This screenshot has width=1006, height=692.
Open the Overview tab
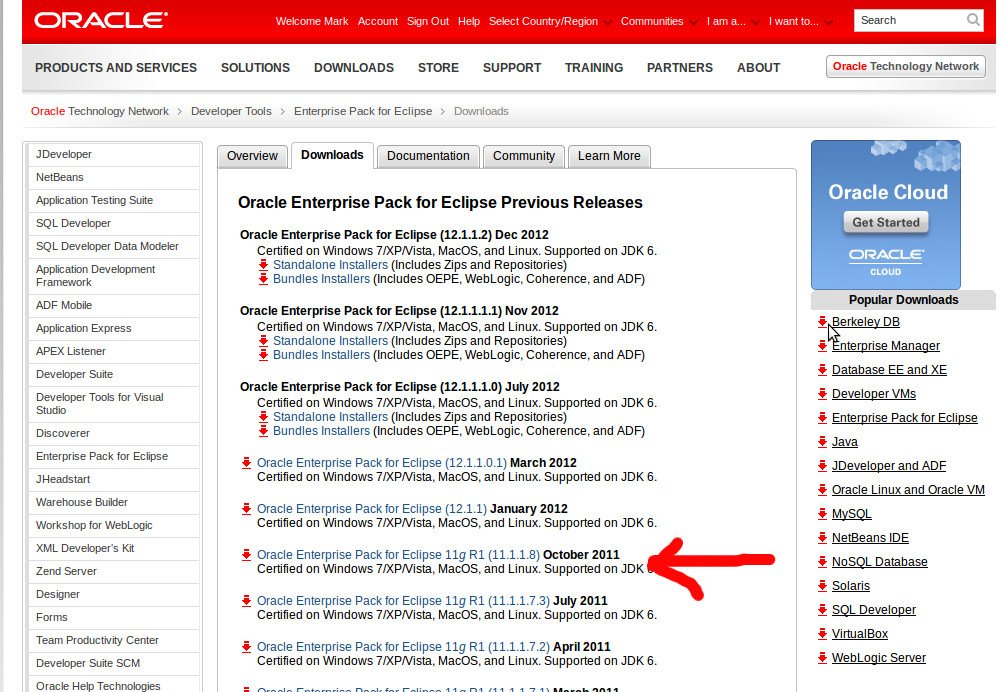pyautogui.click(x=252, y=156)
